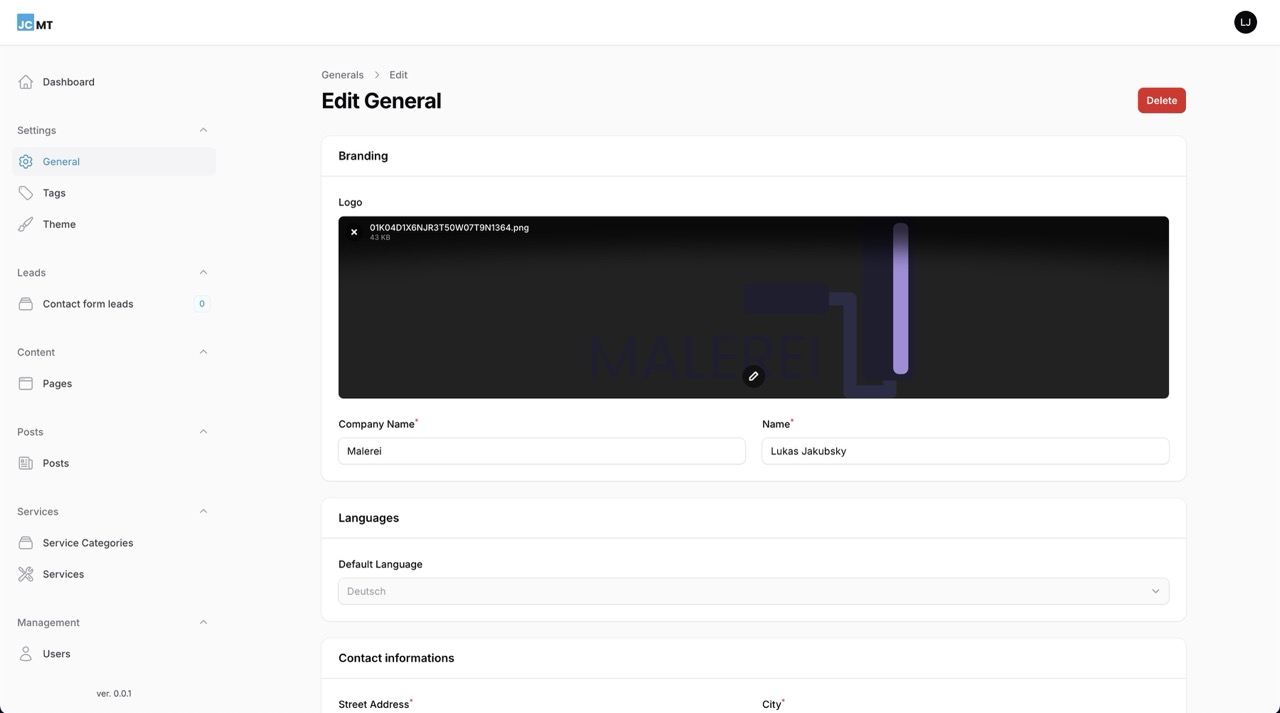
Task: Collapse the Leads section chevron
Action: click(203, 271)
